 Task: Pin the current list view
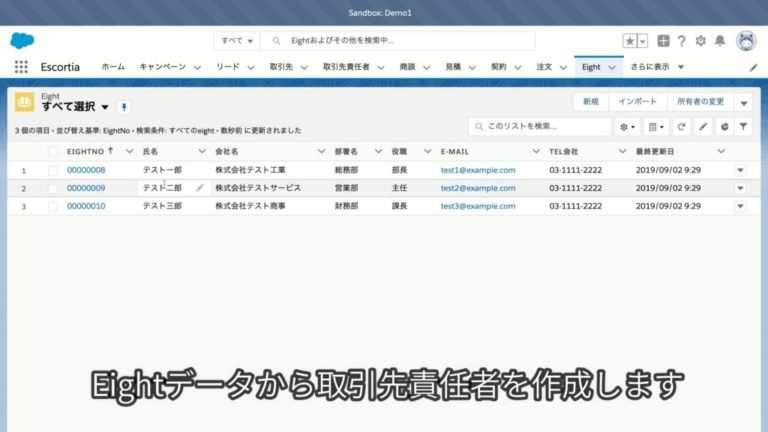[124, 107]
